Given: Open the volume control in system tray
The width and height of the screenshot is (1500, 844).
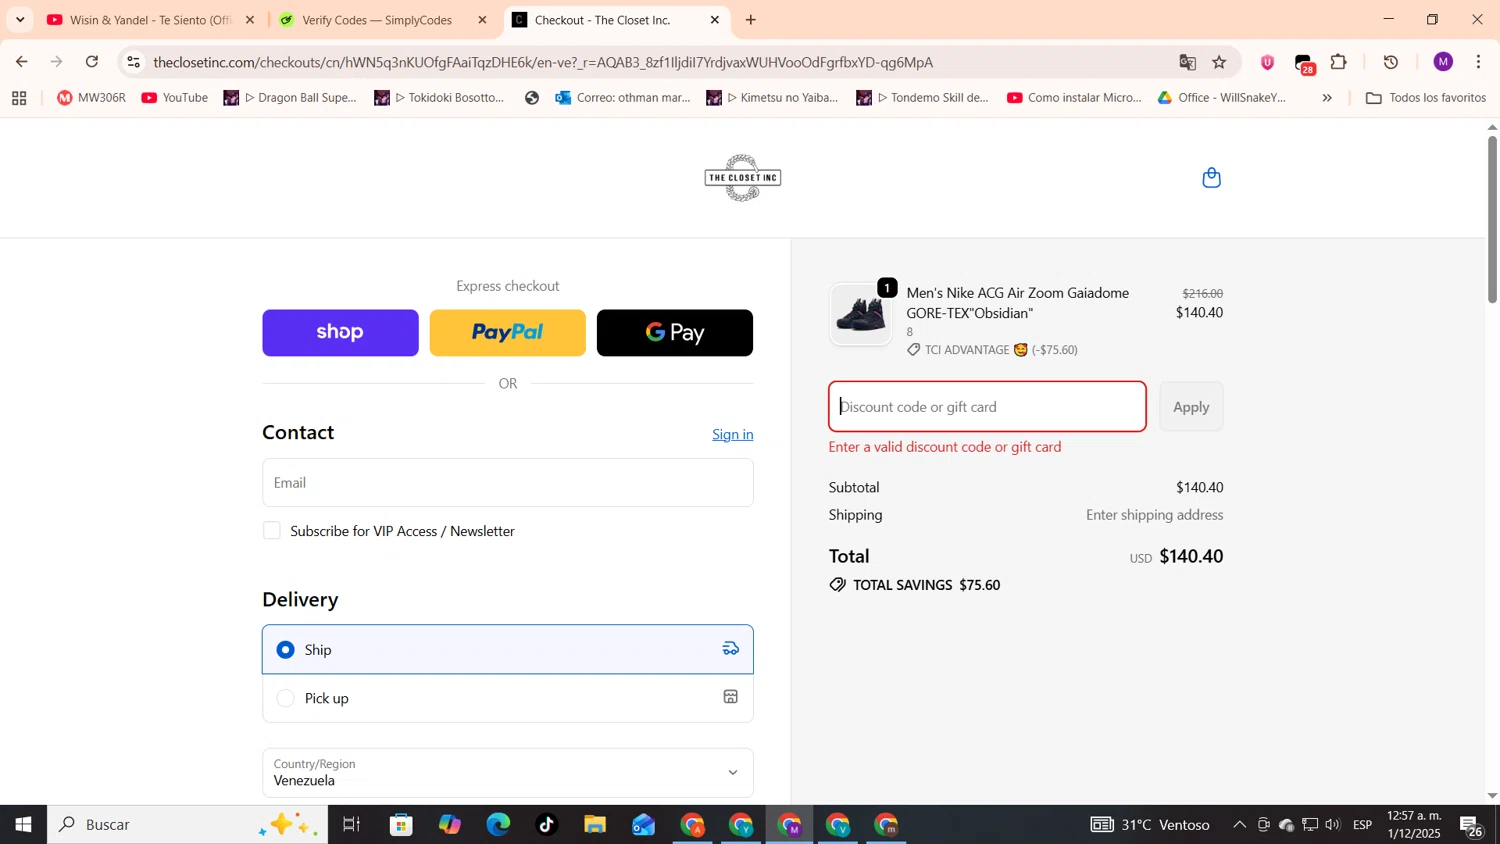Looking at the screenshot, I should coord(1333,825).
